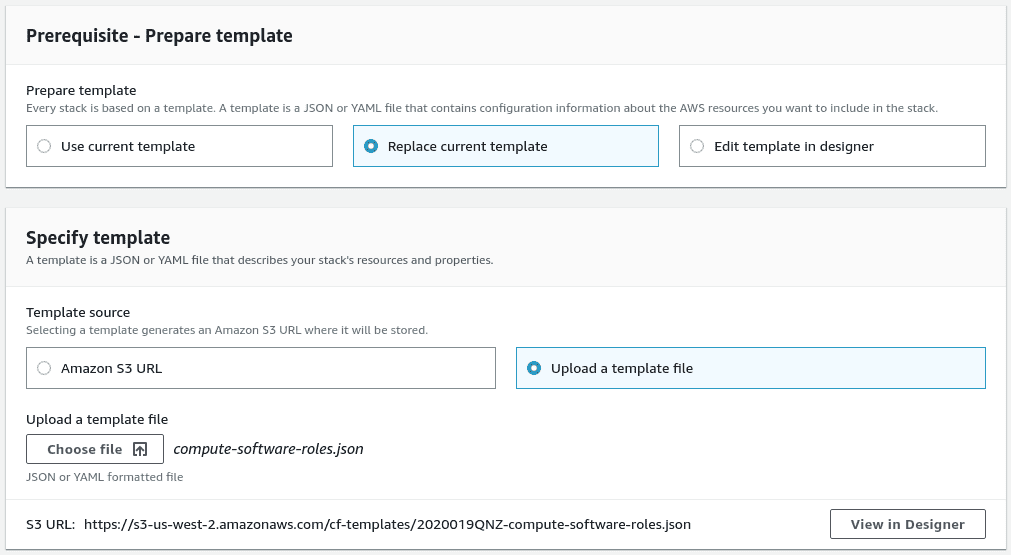Select the Replace current template radio button
Viewport: 1011px width, 555px height.
pos(371,146)
